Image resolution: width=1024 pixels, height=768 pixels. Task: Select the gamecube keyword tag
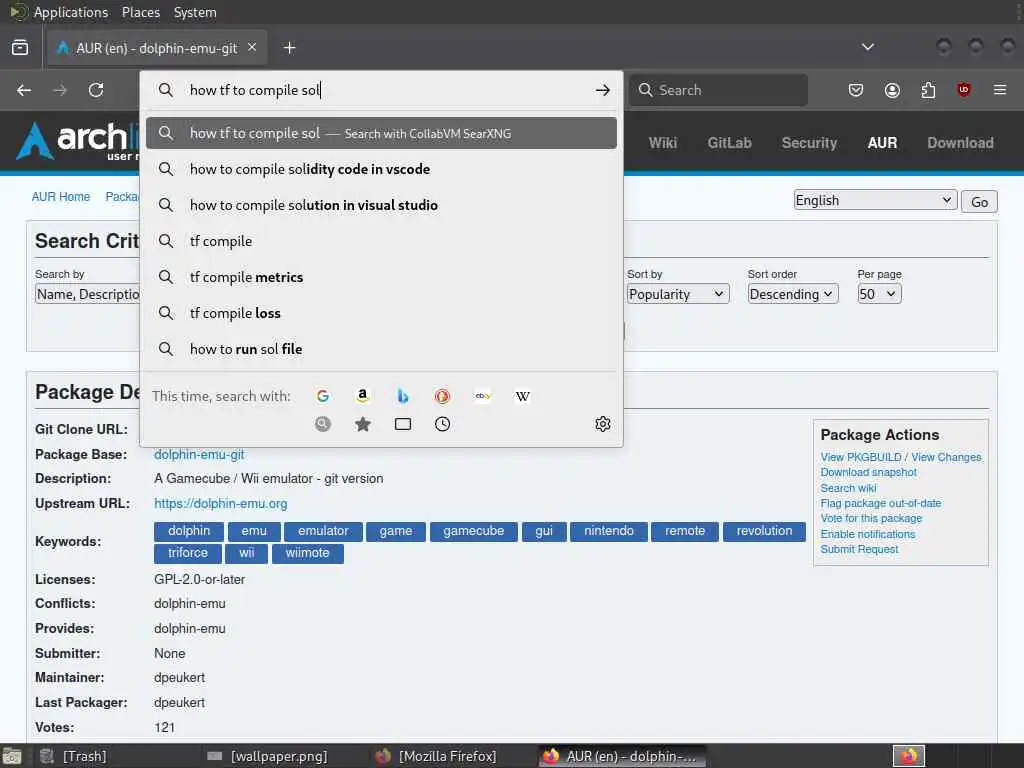coord(473,532)
